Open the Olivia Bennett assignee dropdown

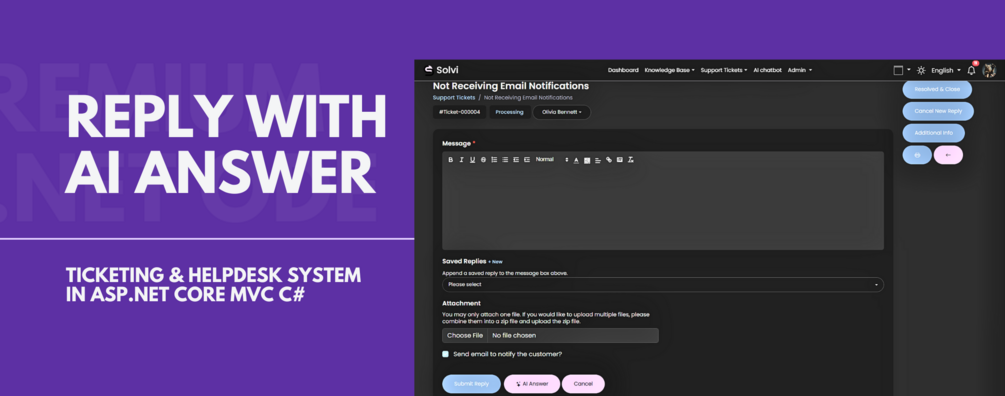click(x=562, y=112)
